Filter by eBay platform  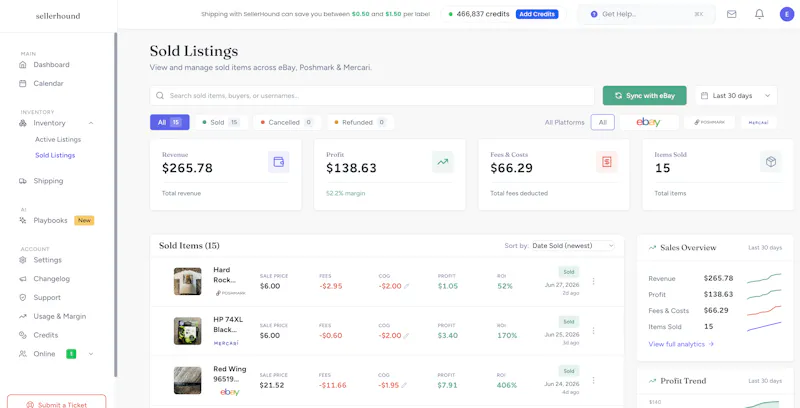[648, 122]
